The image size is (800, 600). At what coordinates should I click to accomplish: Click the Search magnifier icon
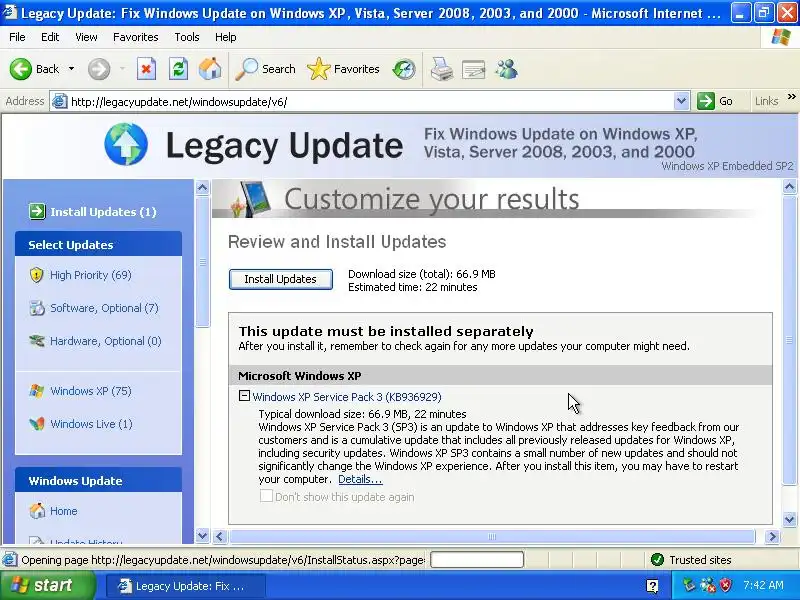[246, 69]
